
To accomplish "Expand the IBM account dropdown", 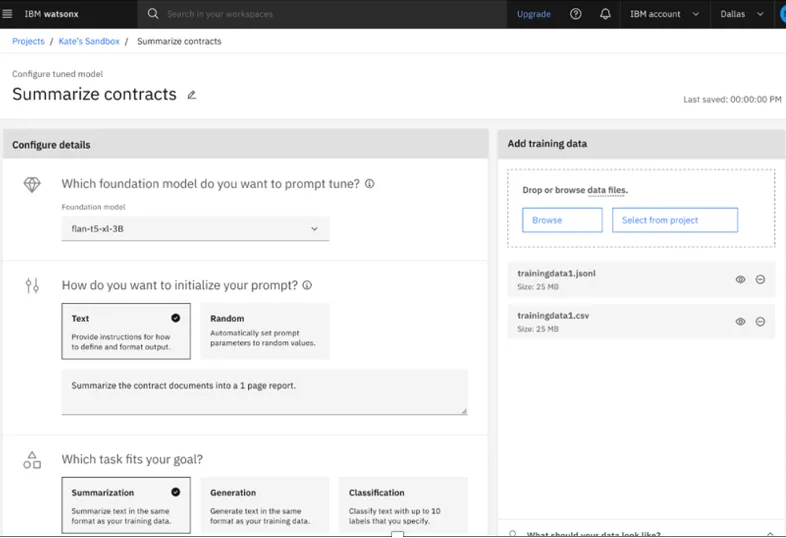I will (x=664, y=14).
